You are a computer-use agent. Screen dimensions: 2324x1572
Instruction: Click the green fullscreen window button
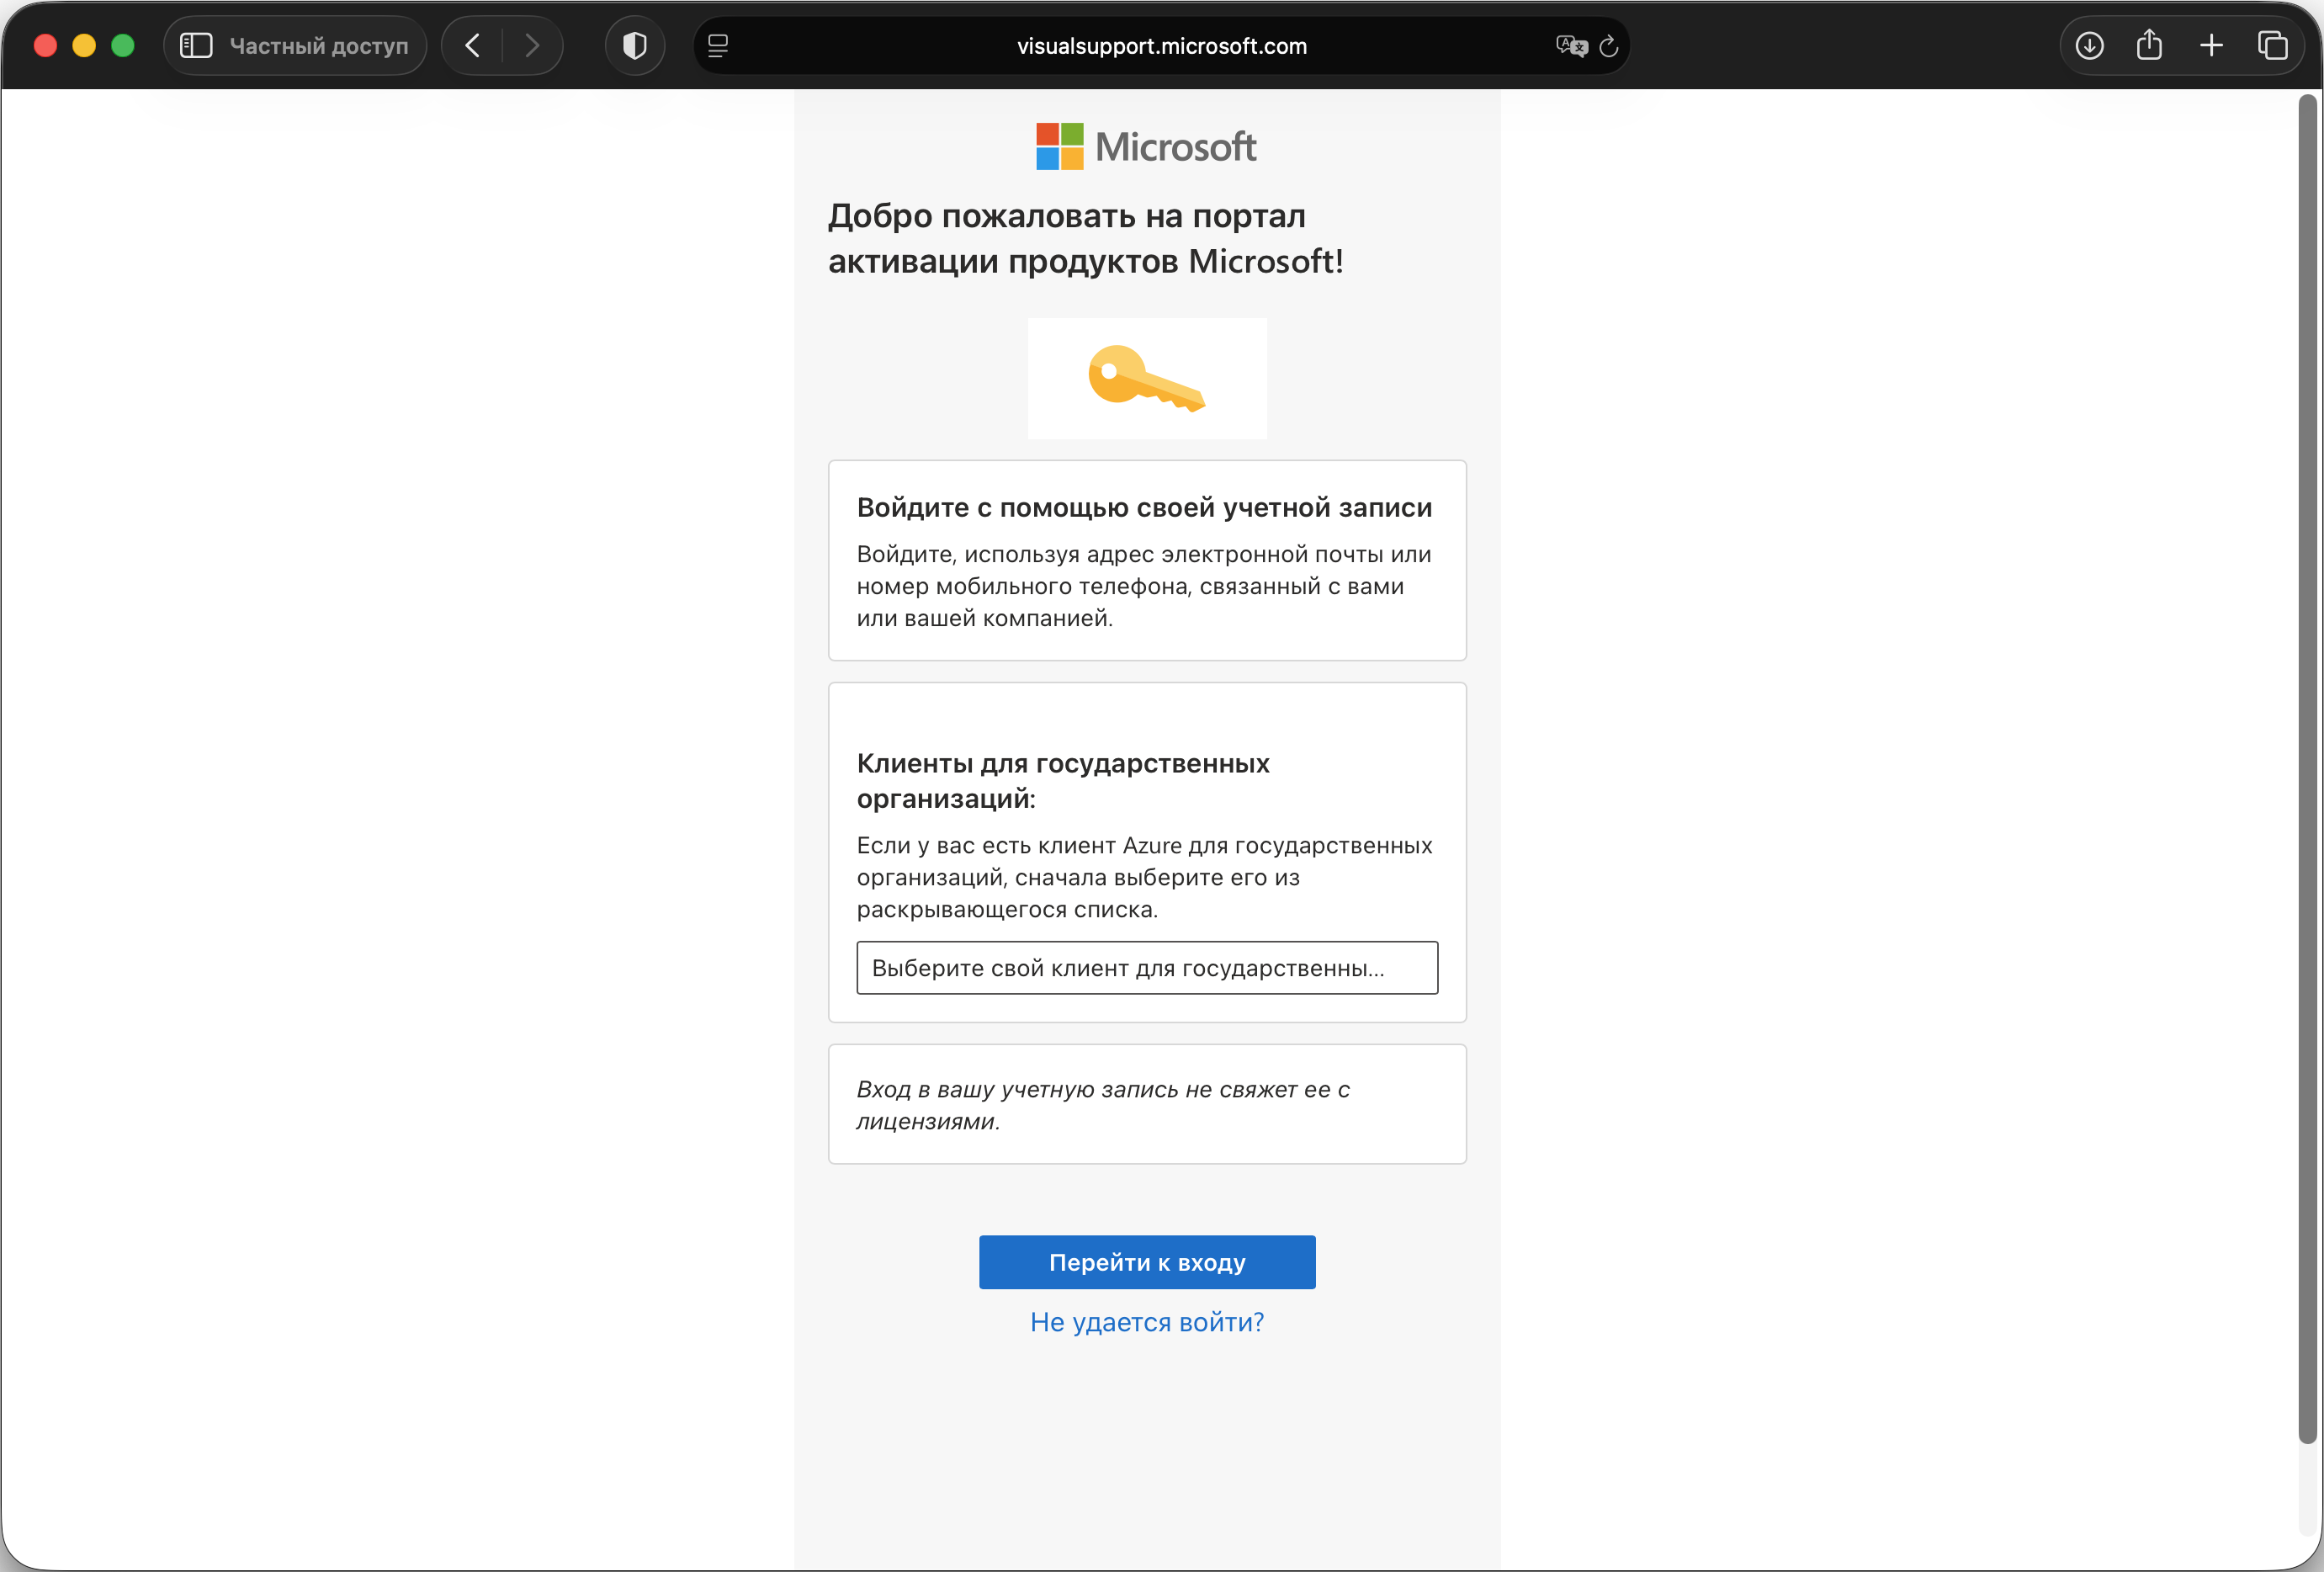point(123,46)
